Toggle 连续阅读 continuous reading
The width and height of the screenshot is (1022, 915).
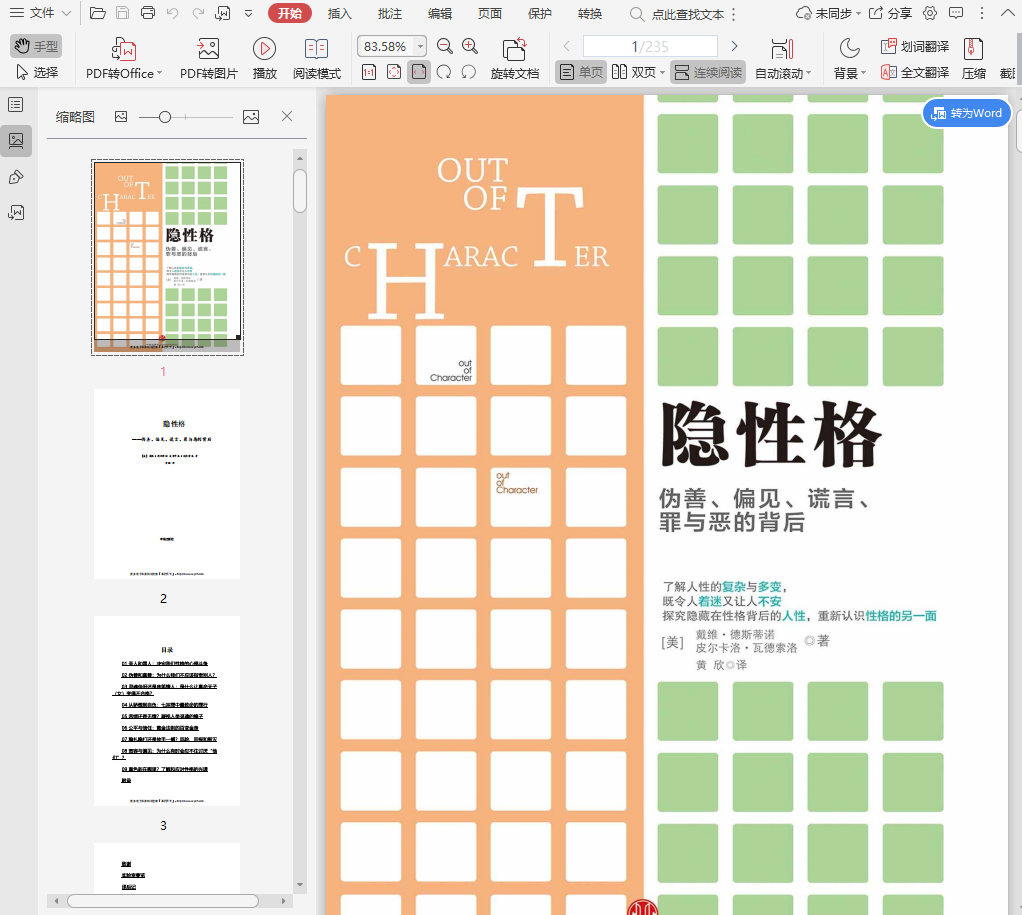(x=708, y=72)
